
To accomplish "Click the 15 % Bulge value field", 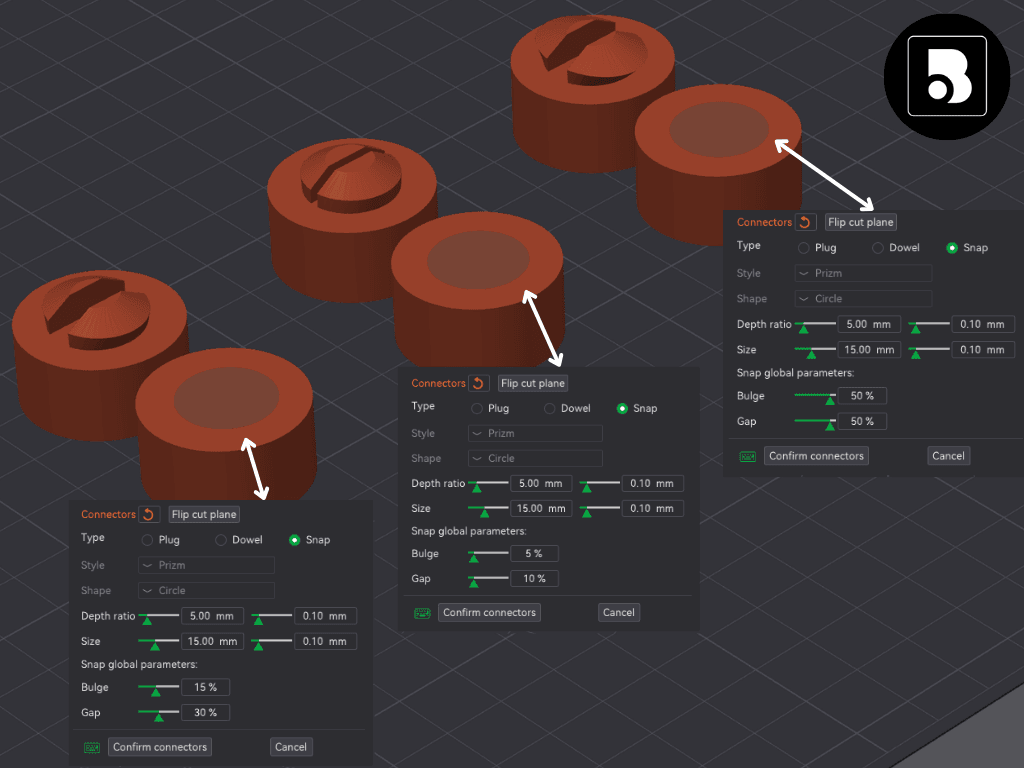I will 206,687.
